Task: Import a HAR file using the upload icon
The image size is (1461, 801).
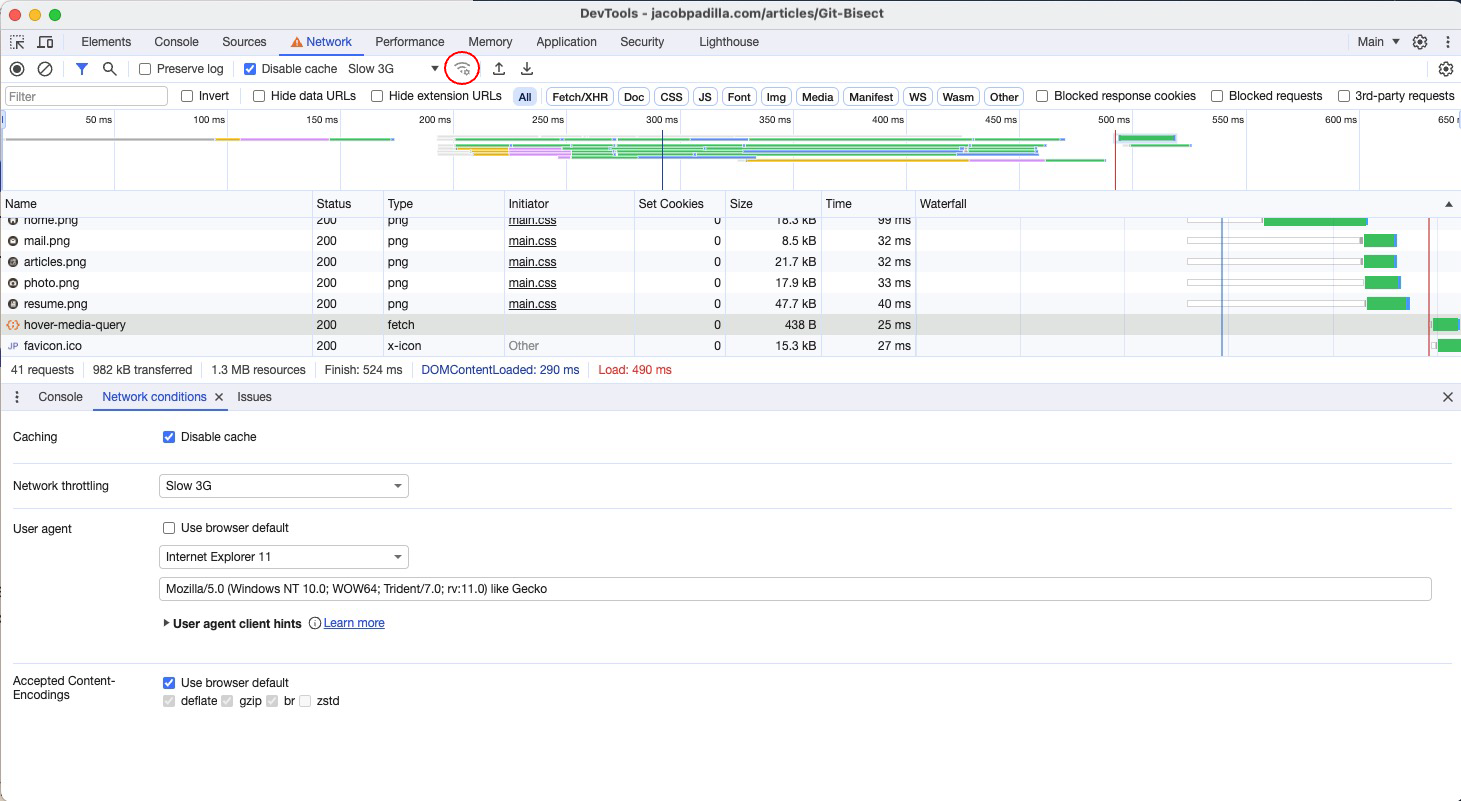Action: coord(497,68)
